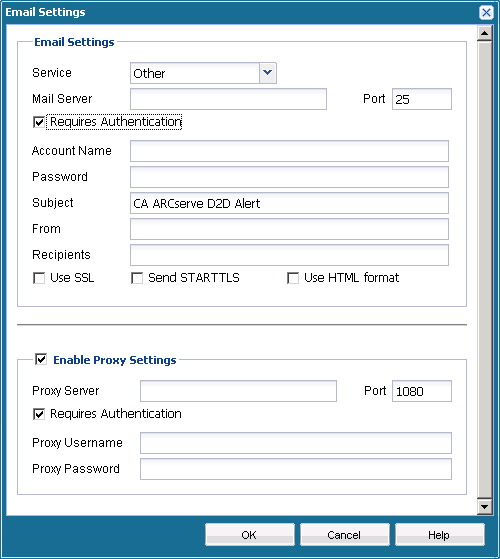Click the Proxy Username field
500x559 pixels.
[295, 443]
